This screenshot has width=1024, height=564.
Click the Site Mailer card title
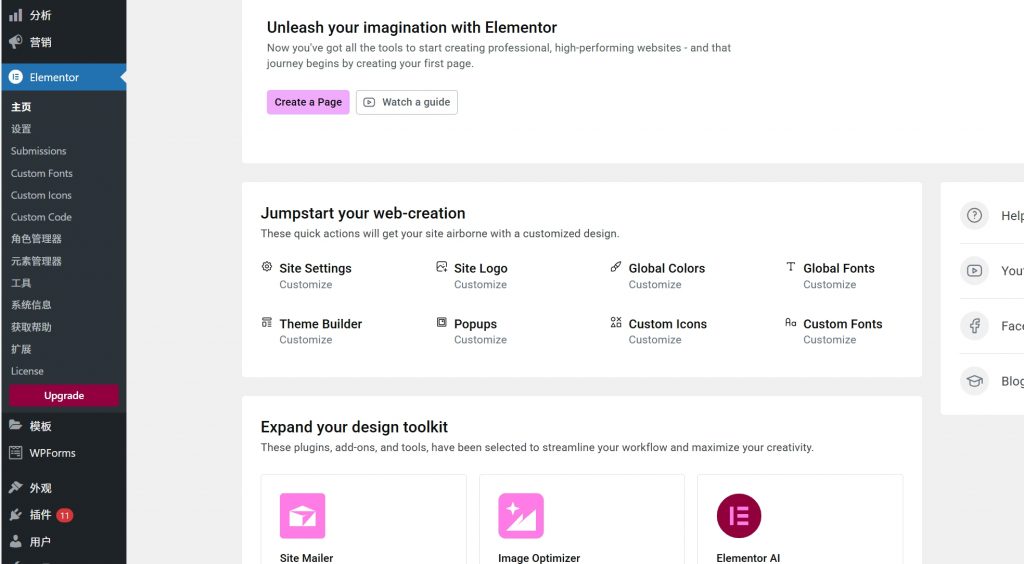[x=306, y=558]
